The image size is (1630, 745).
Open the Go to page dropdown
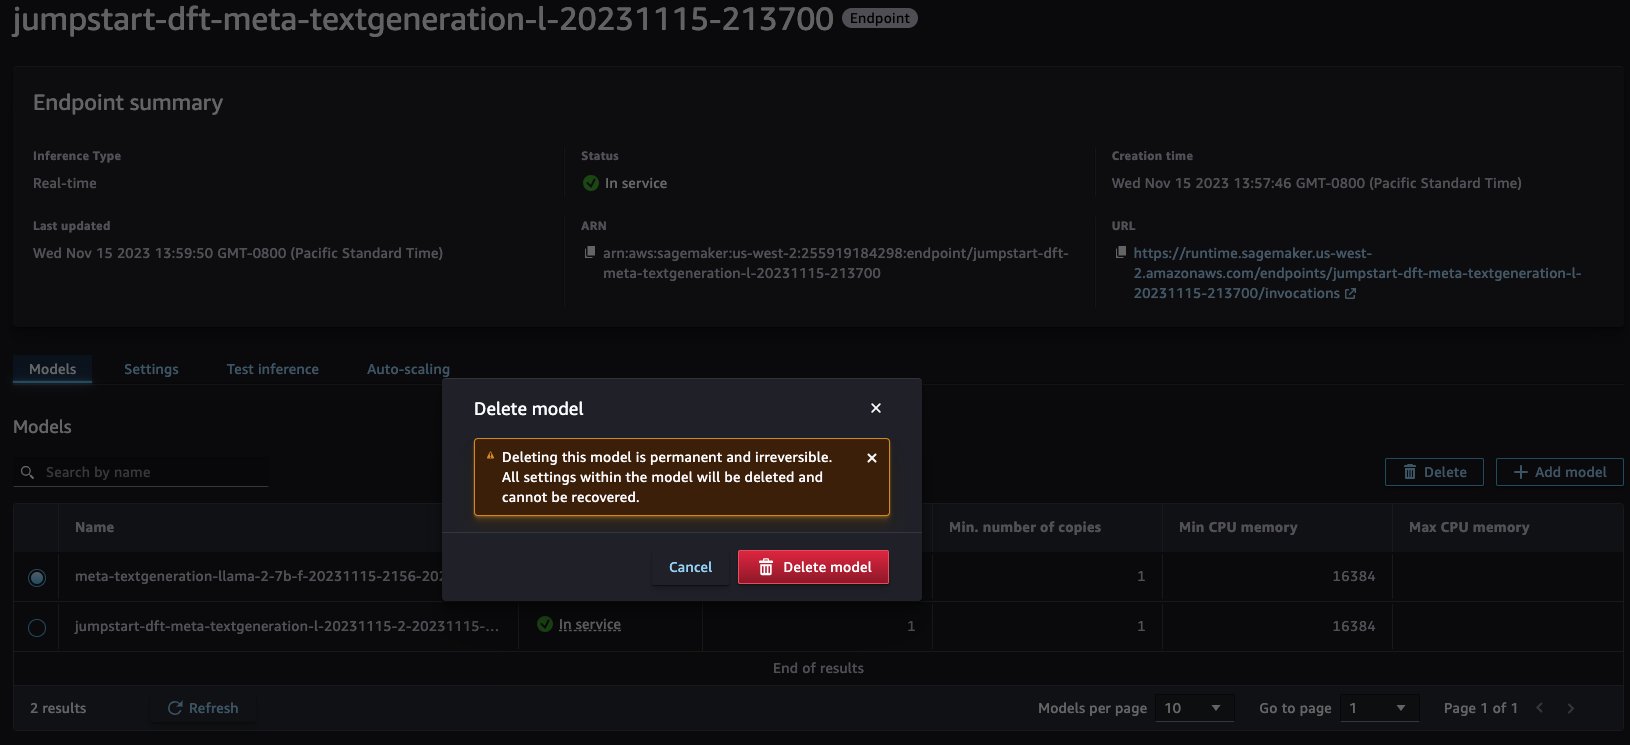pyautogui.click(x=1379, y=708)
